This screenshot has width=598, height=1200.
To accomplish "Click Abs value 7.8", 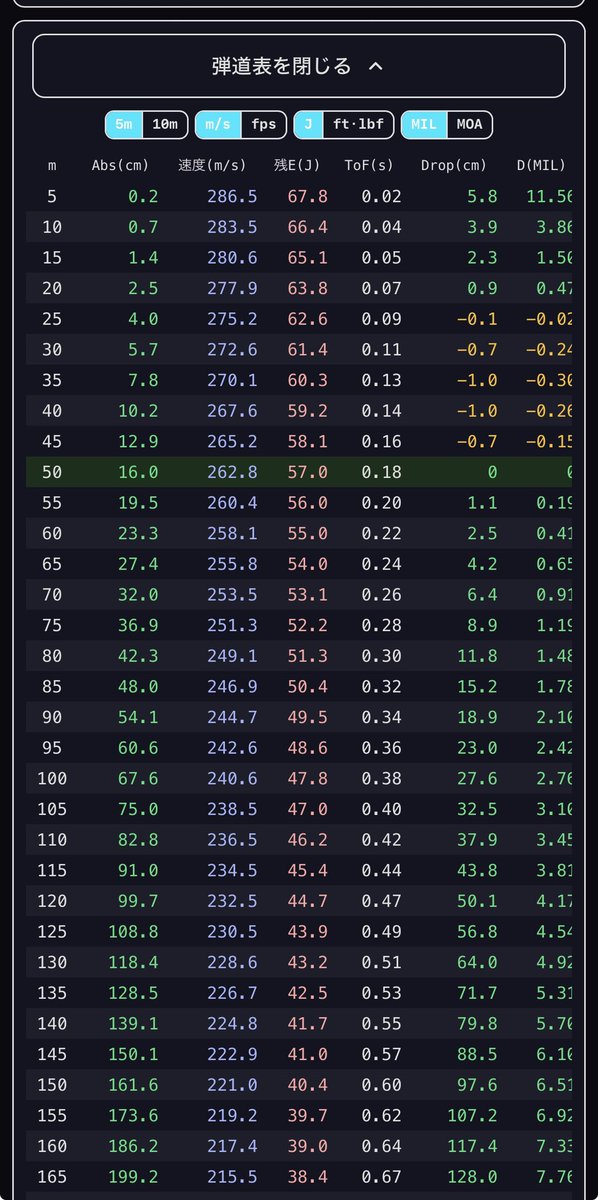I will click(143, 382).
